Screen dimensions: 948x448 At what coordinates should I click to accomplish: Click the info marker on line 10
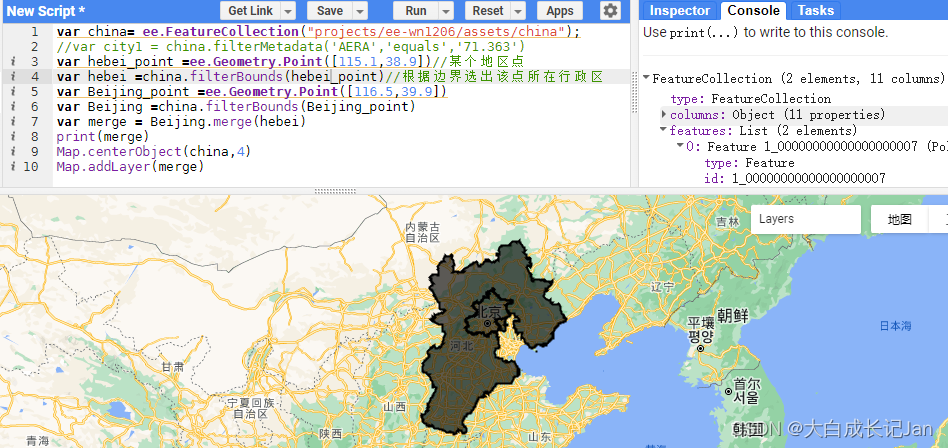(12, 166)
